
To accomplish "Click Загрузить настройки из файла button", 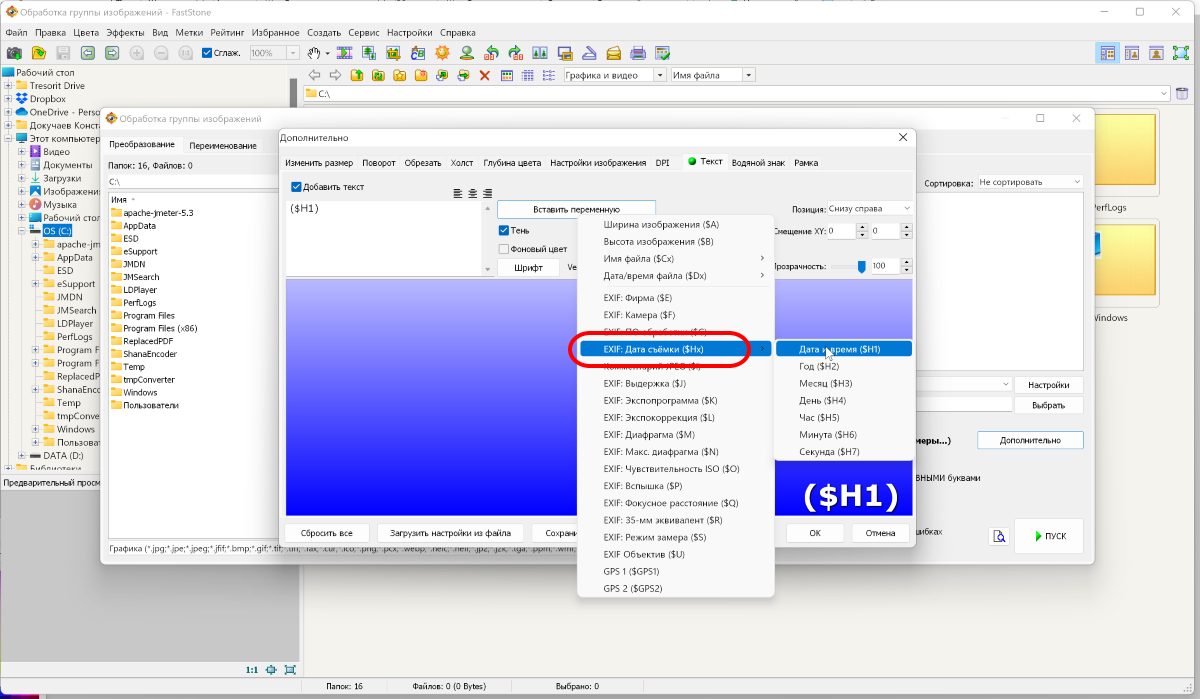I will pos(450,533).
